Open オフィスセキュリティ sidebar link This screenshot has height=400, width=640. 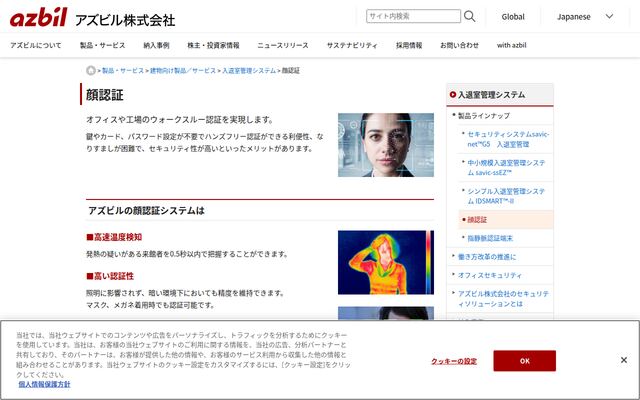pyautogui.click(x=490, y=275)
